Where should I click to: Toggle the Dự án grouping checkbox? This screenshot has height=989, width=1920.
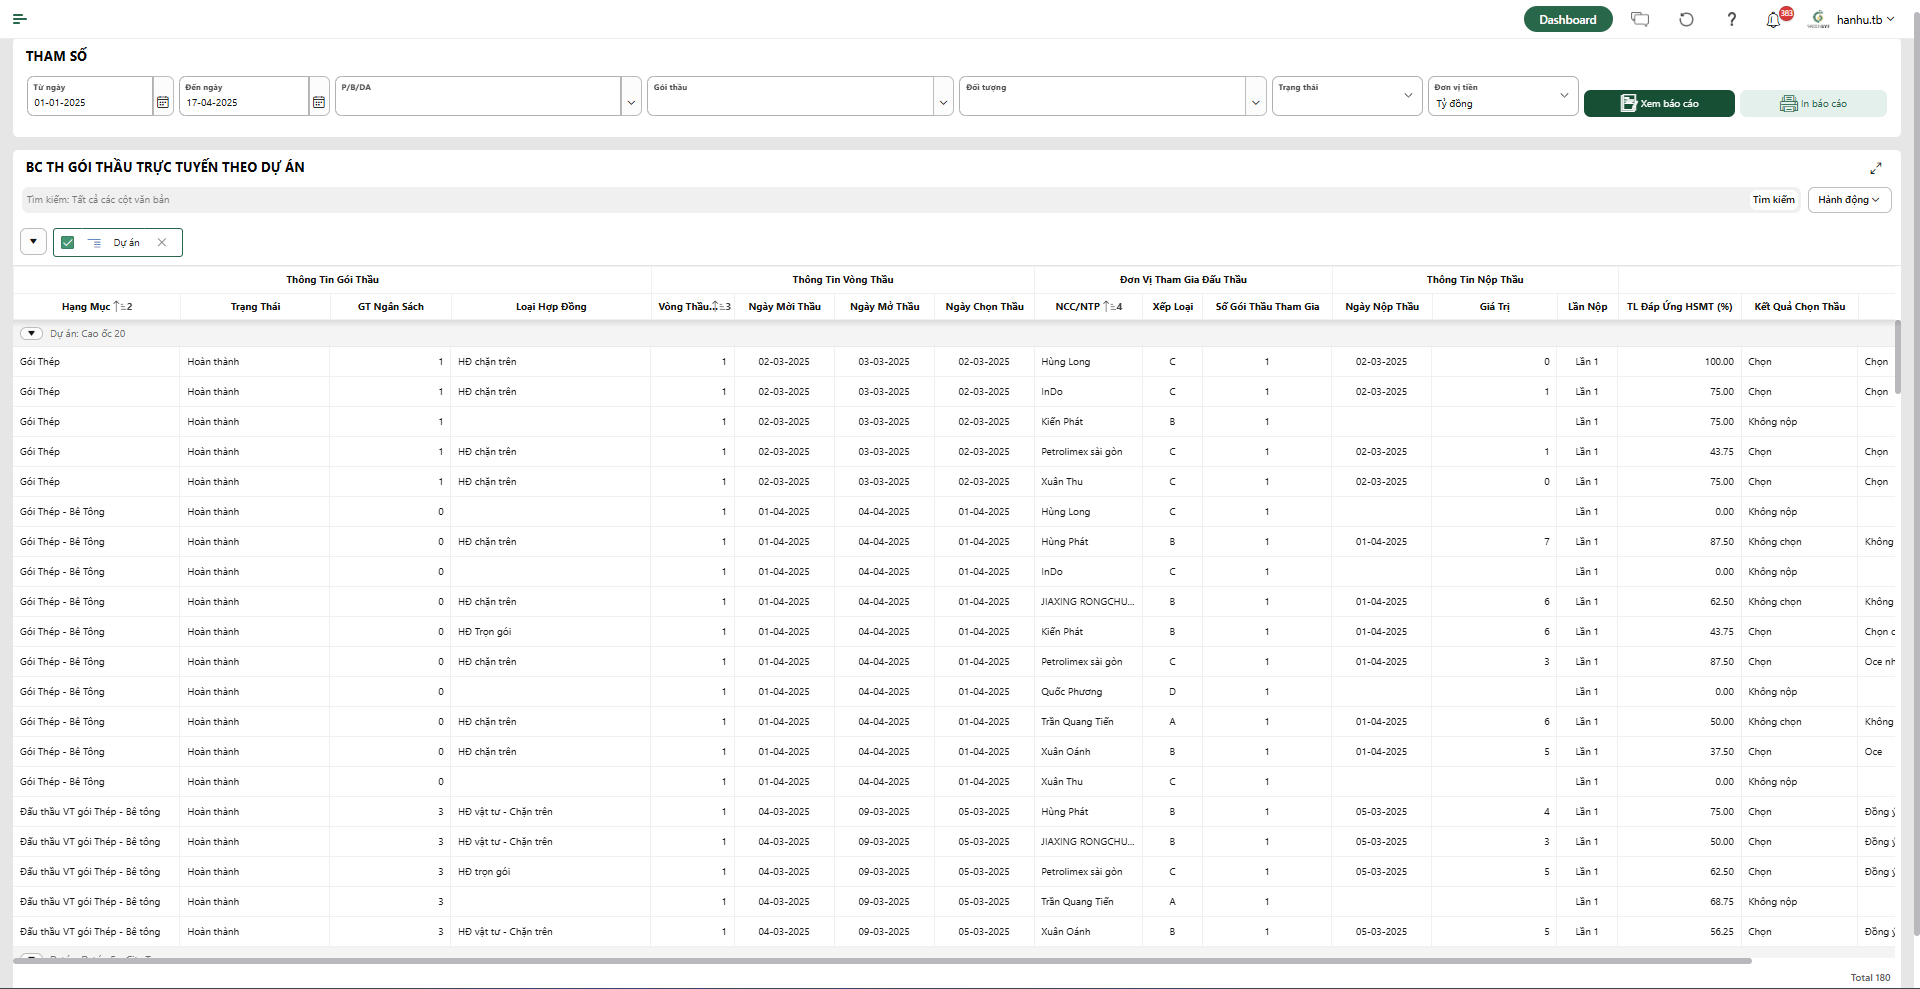pos(68,243)
